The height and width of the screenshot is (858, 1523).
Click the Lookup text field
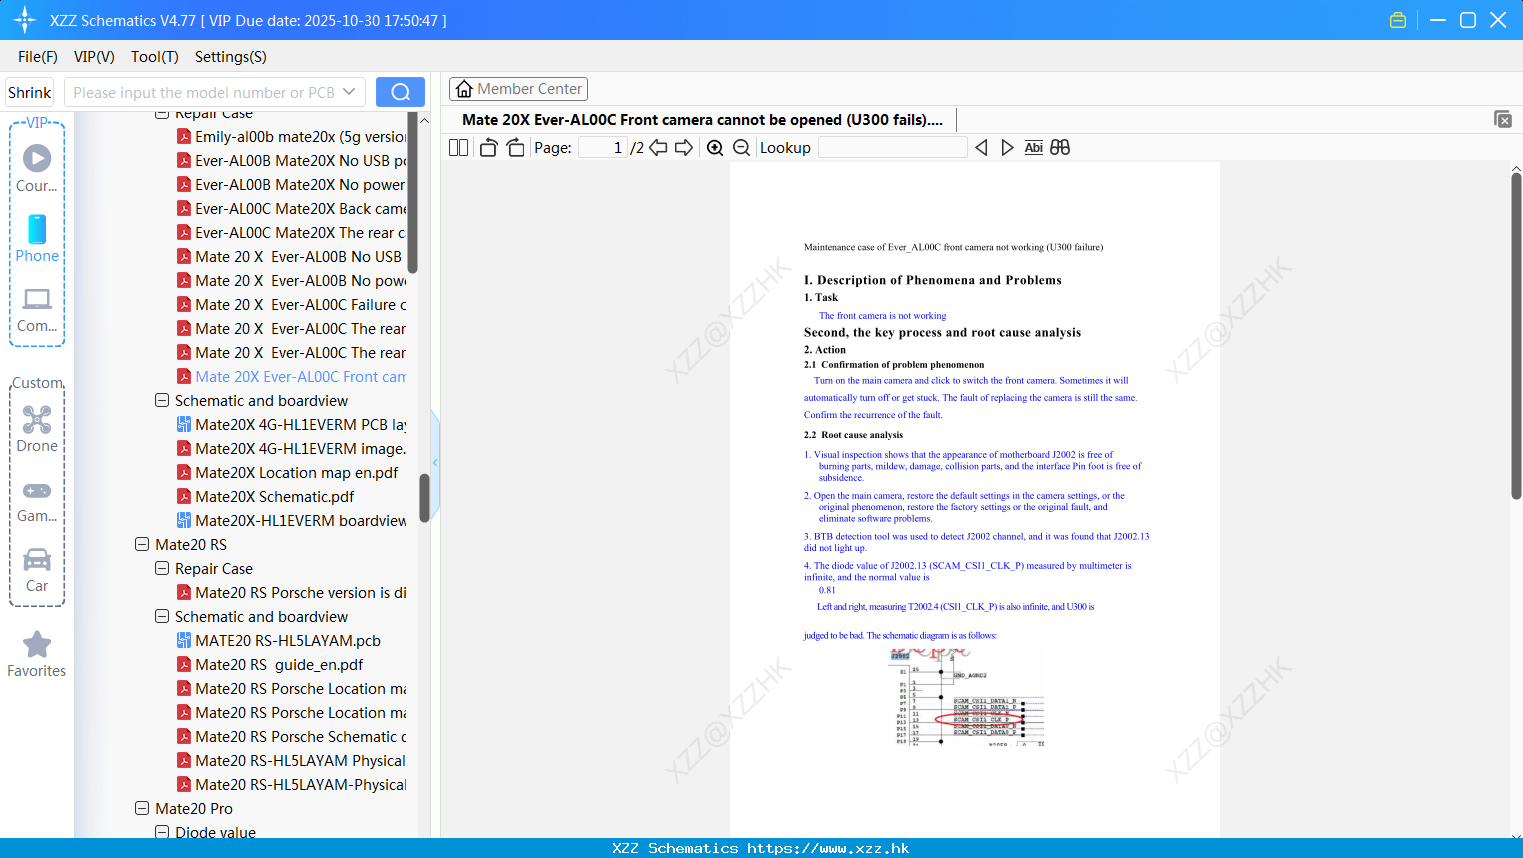pyautogui.click(x=892, y=148)
